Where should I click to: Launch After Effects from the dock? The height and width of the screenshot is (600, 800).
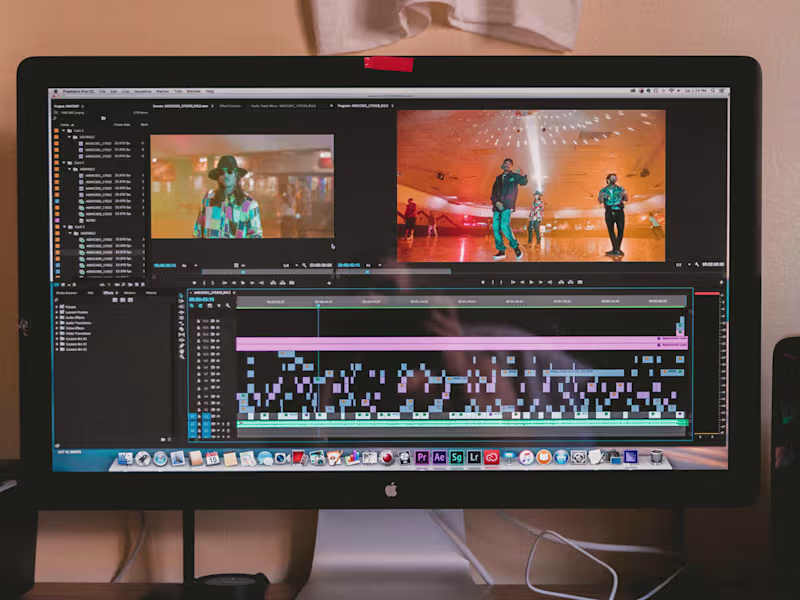pos(439,457)
